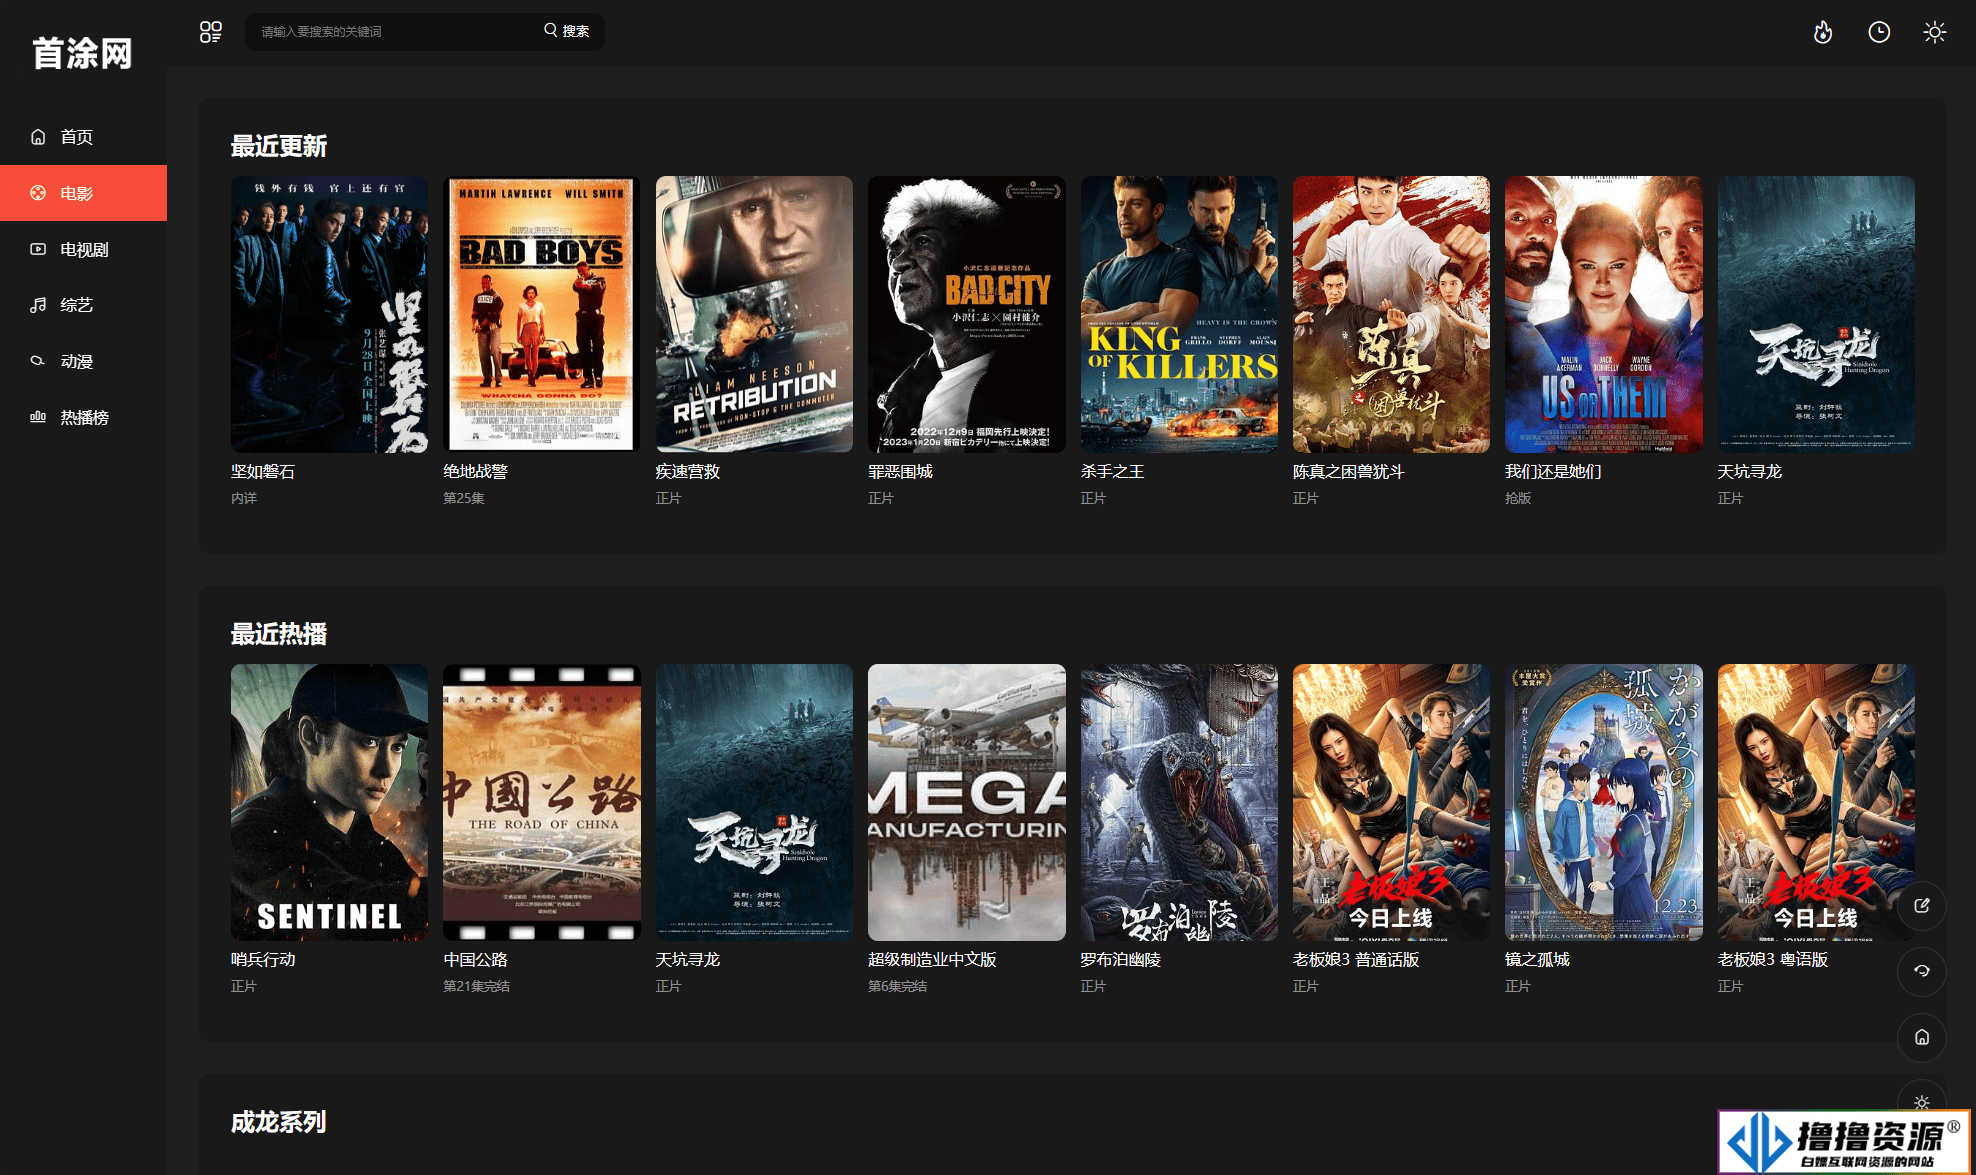The width and height of the screenshot is (1976, 1175).
Task: Focus the keyword search input field
Action: tap(395, 31)
